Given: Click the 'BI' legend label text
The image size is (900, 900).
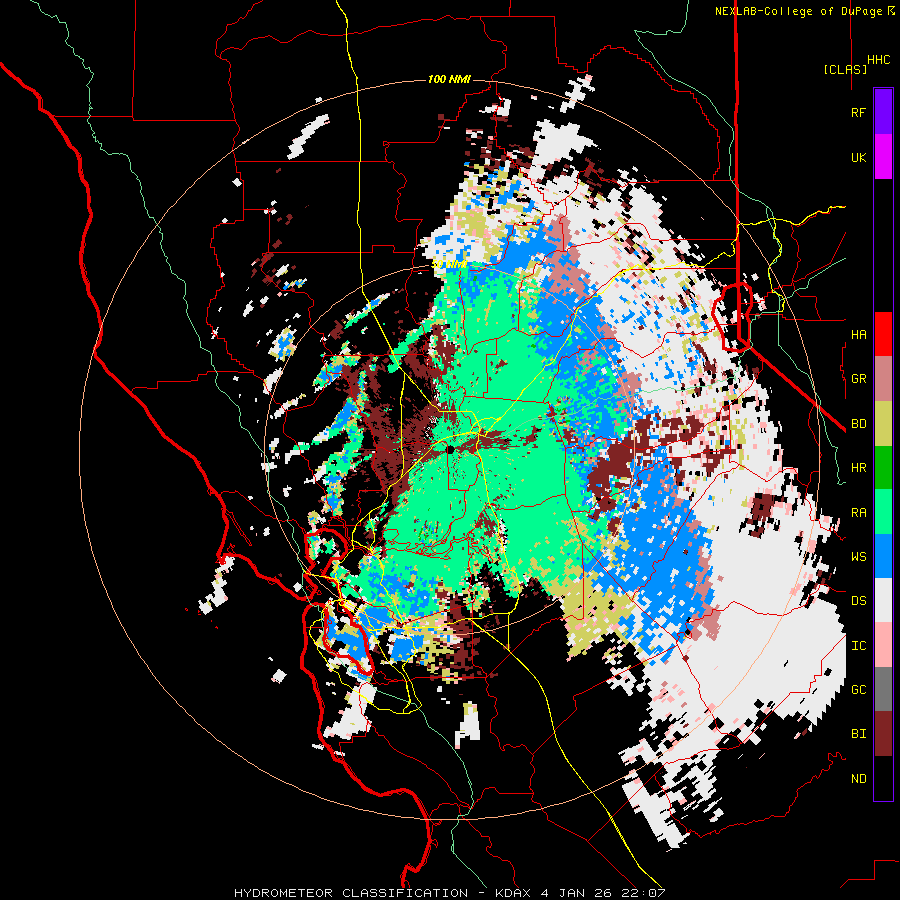Looking at the screenshot, I should [858, 734].
